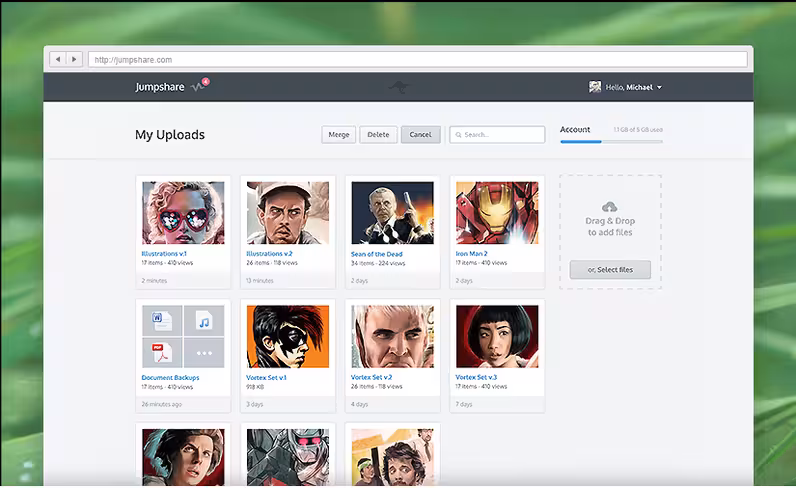Click the Drag & Drop to add files text
This screenshot has height=488, width=796.
coord(610,226)
